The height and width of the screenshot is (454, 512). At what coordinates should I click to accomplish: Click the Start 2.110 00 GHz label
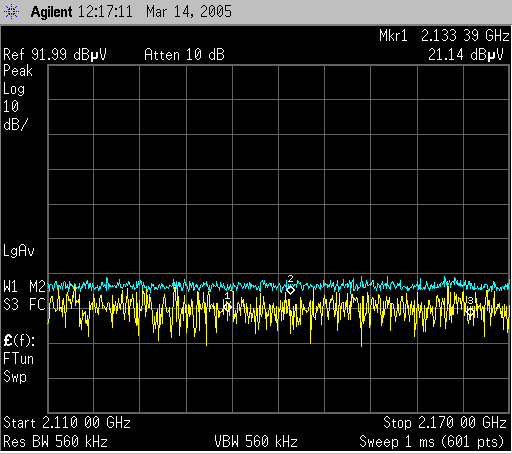(x=67, y=423)
